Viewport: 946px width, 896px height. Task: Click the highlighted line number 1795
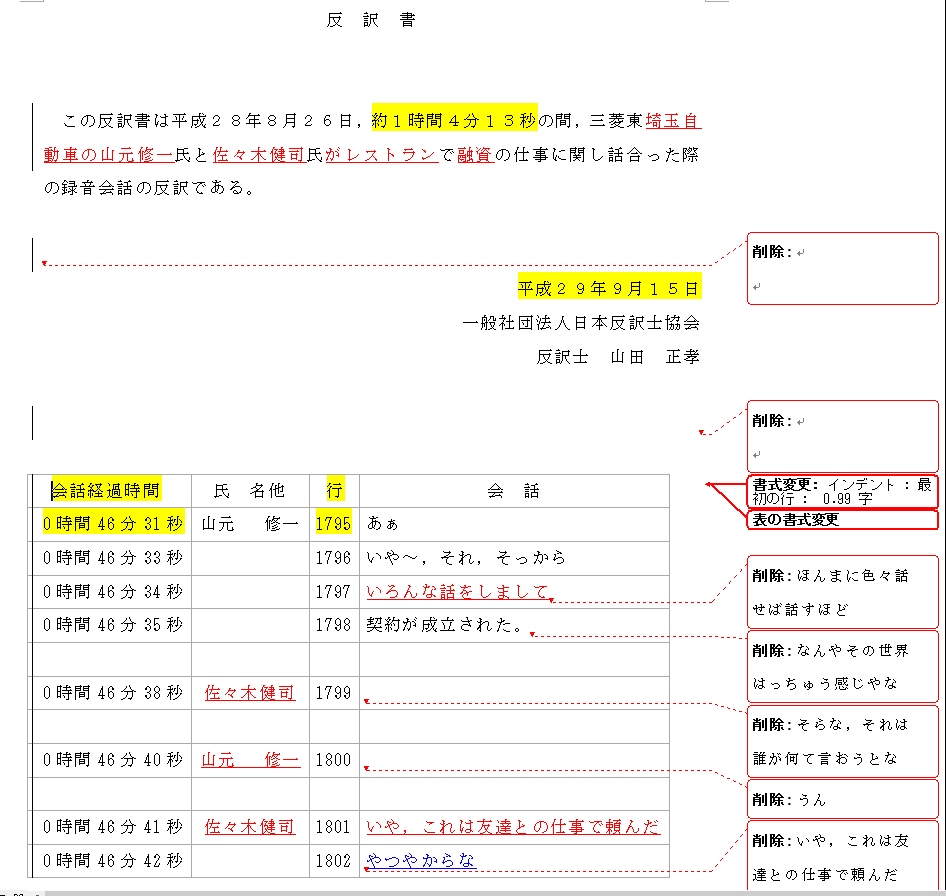pos(333,524)
